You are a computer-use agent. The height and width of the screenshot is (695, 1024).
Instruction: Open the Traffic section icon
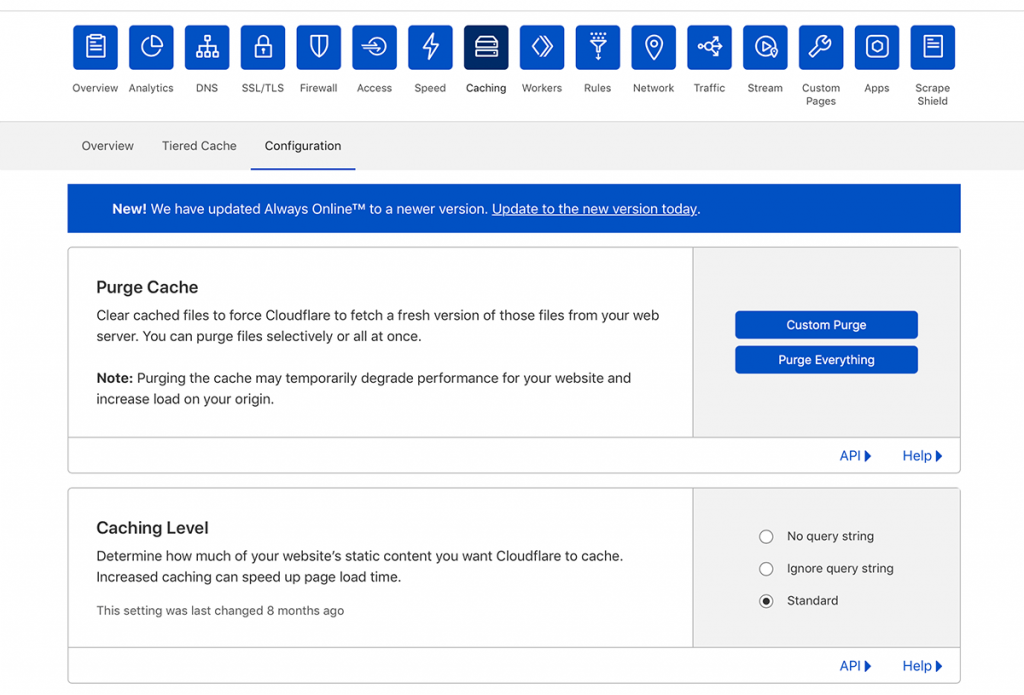pyautogui.click(x=709, y=46)
